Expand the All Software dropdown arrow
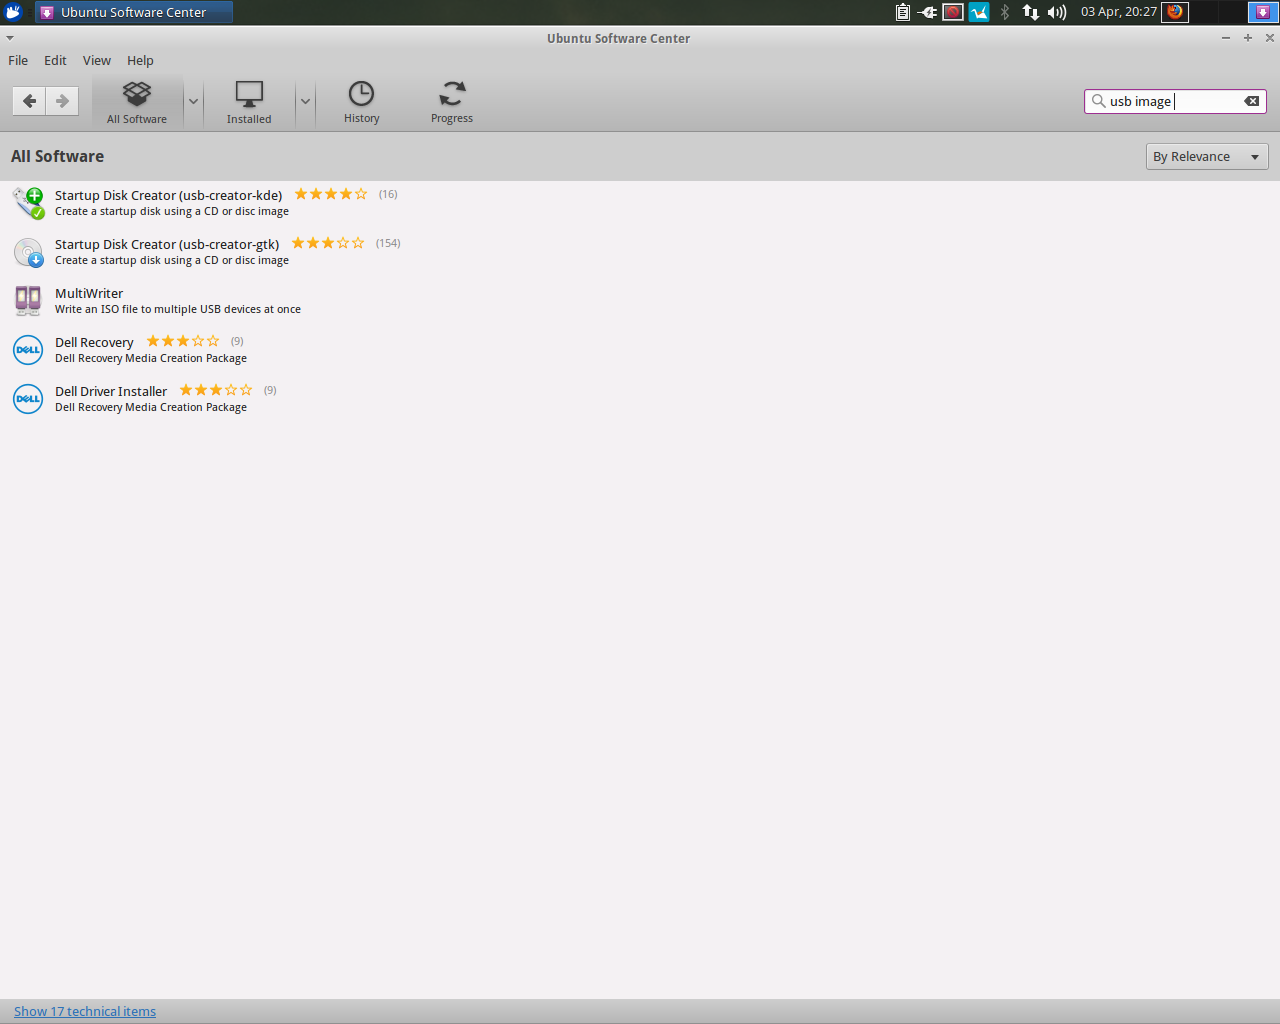Viewport: 1280px width, 1024px height. click(x=193, y=102)
